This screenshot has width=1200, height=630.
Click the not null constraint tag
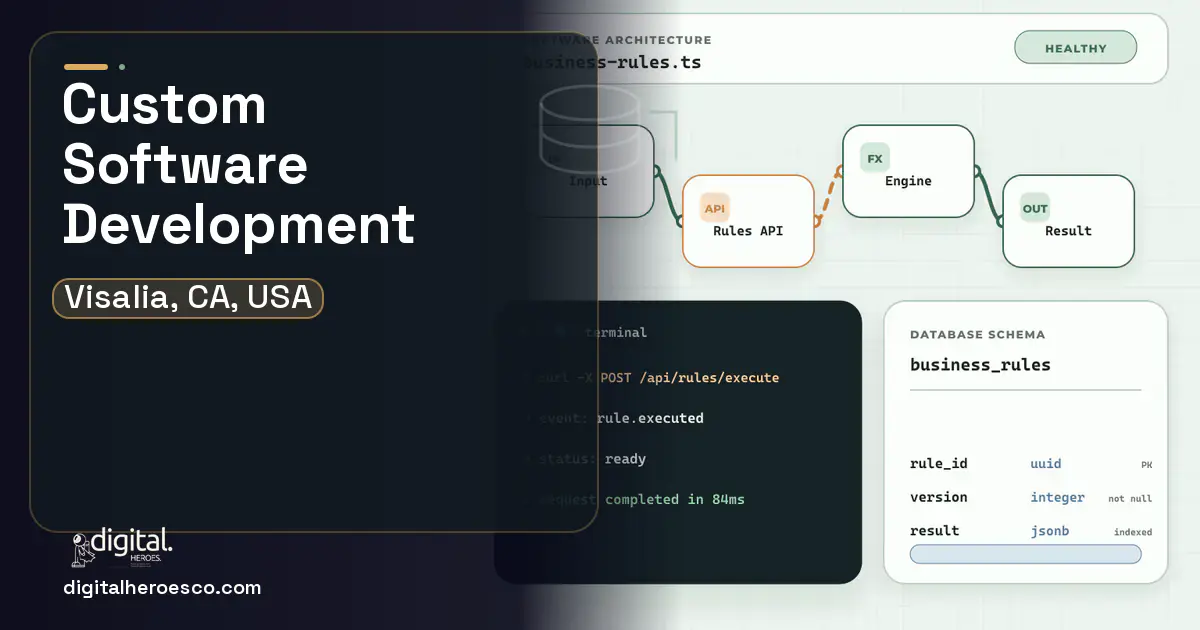(x=1130, y=498)
